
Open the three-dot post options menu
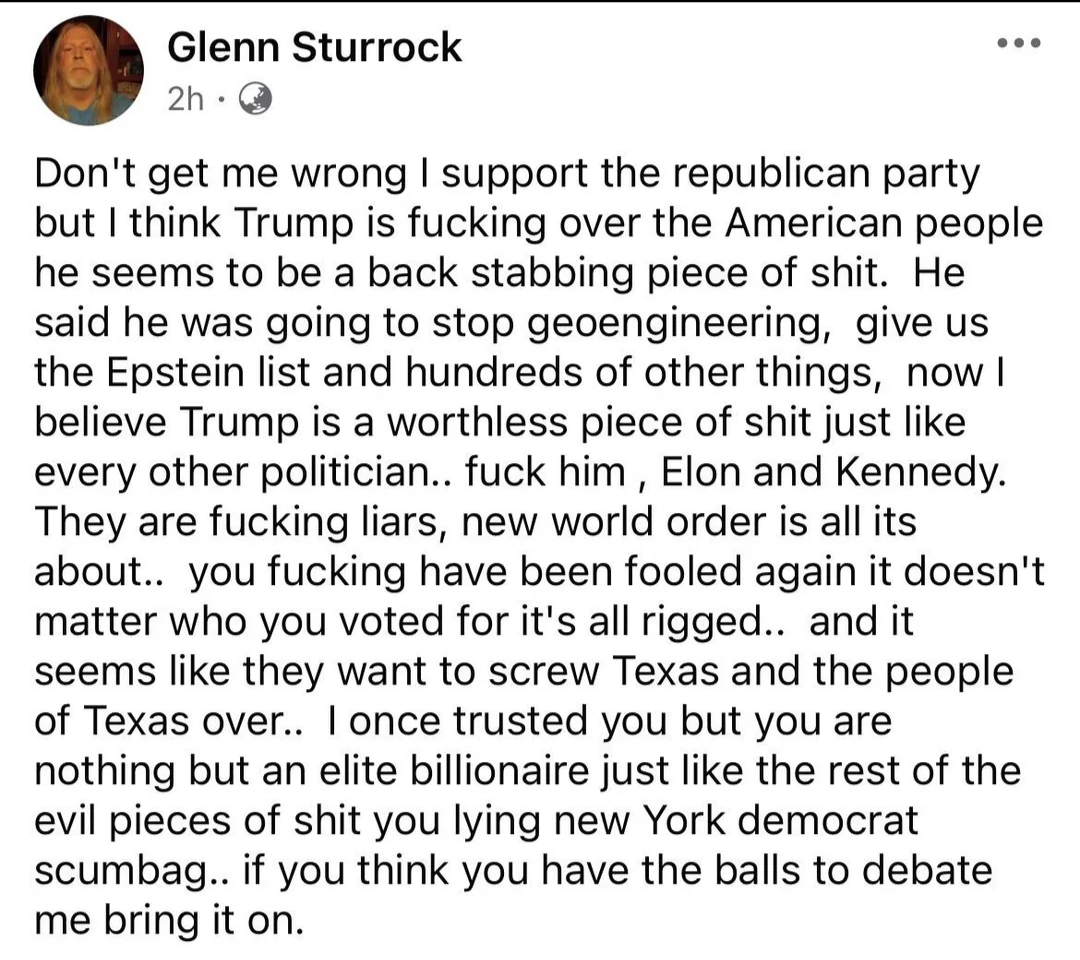pyautogui.click(x=1019, y=45)
